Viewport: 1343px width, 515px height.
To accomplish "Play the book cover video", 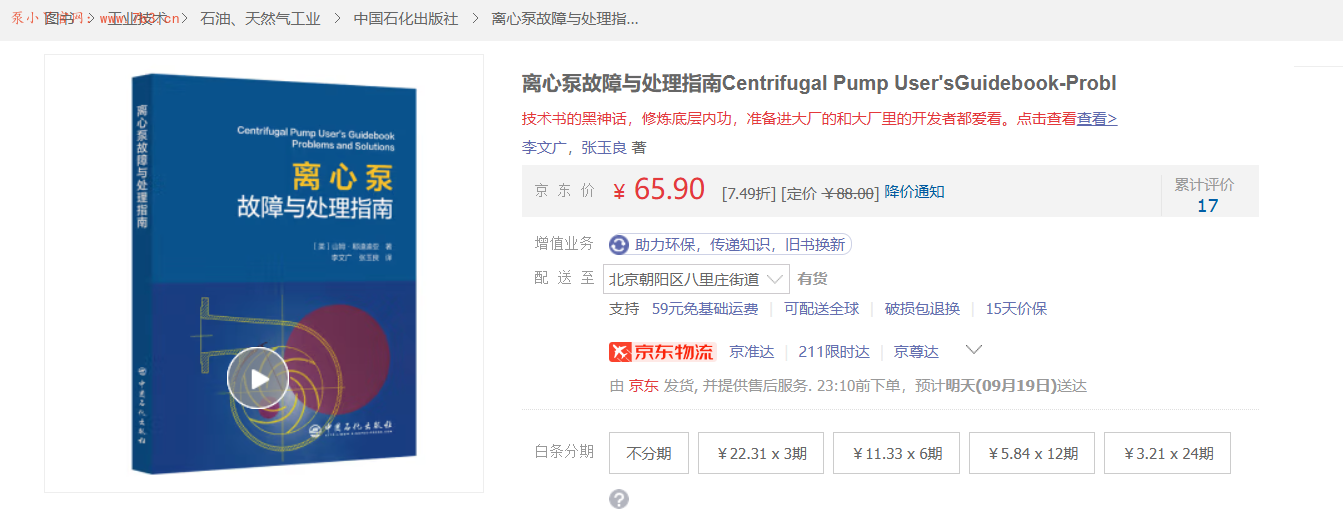I will pyautogui.click(x=258, y=378).
